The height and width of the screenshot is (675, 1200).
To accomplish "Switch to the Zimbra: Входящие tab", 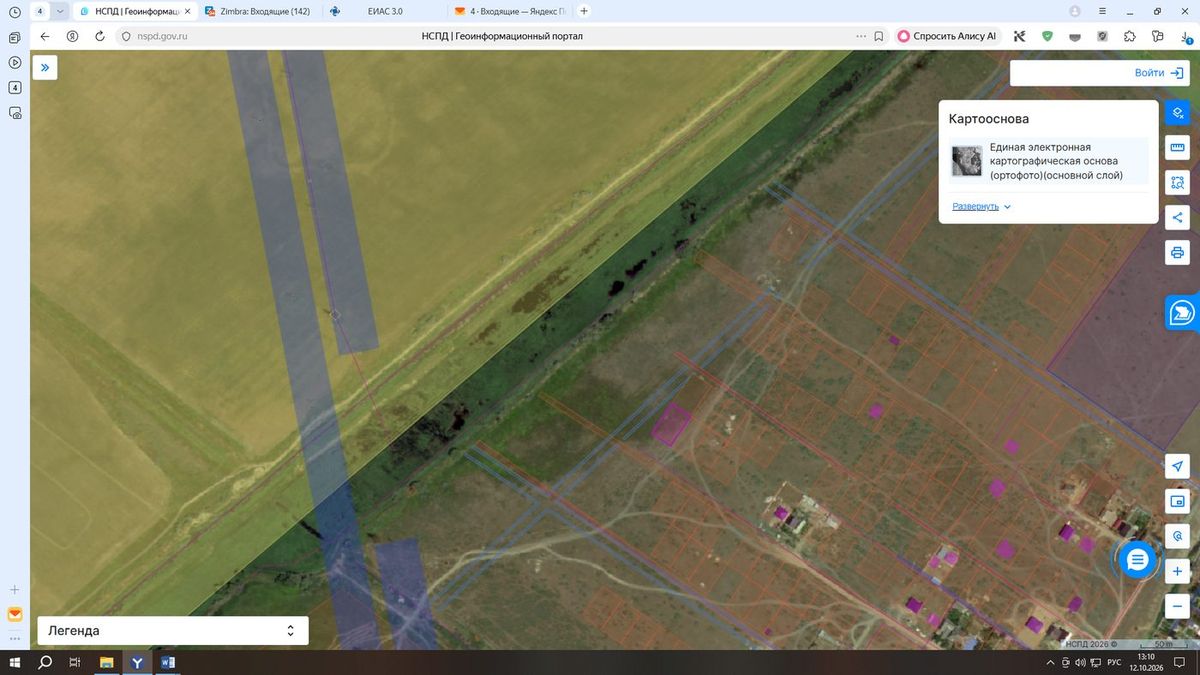I will coord(258,11).
